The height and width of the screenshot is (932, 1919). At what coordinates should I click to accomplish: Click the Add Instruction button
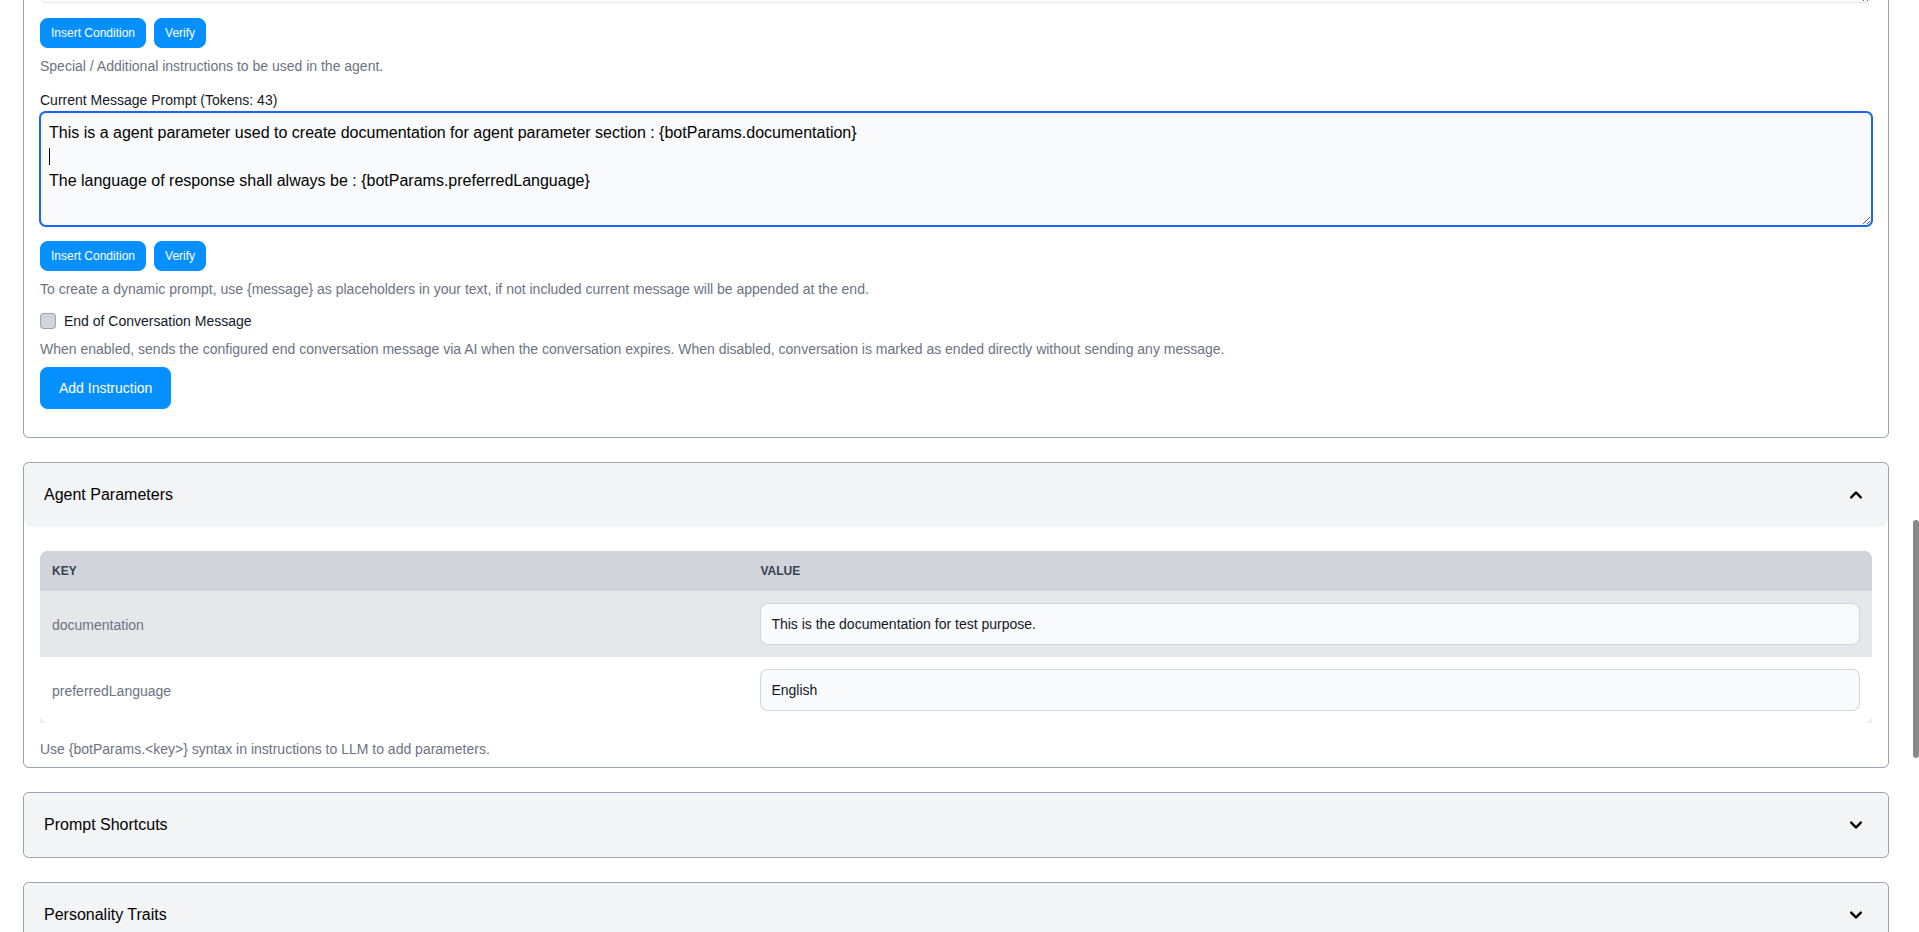click(x=105, y=388)
